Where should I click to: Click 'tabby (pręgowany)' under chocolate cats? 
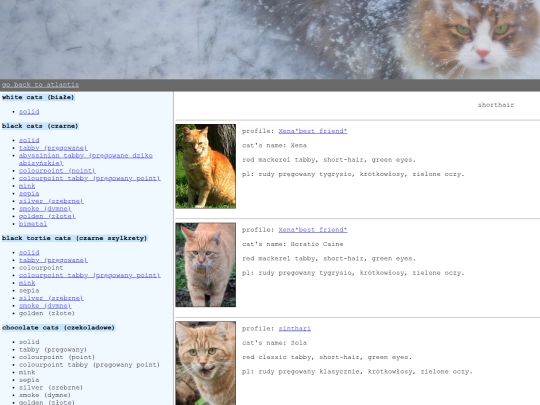tap(53, 349)
